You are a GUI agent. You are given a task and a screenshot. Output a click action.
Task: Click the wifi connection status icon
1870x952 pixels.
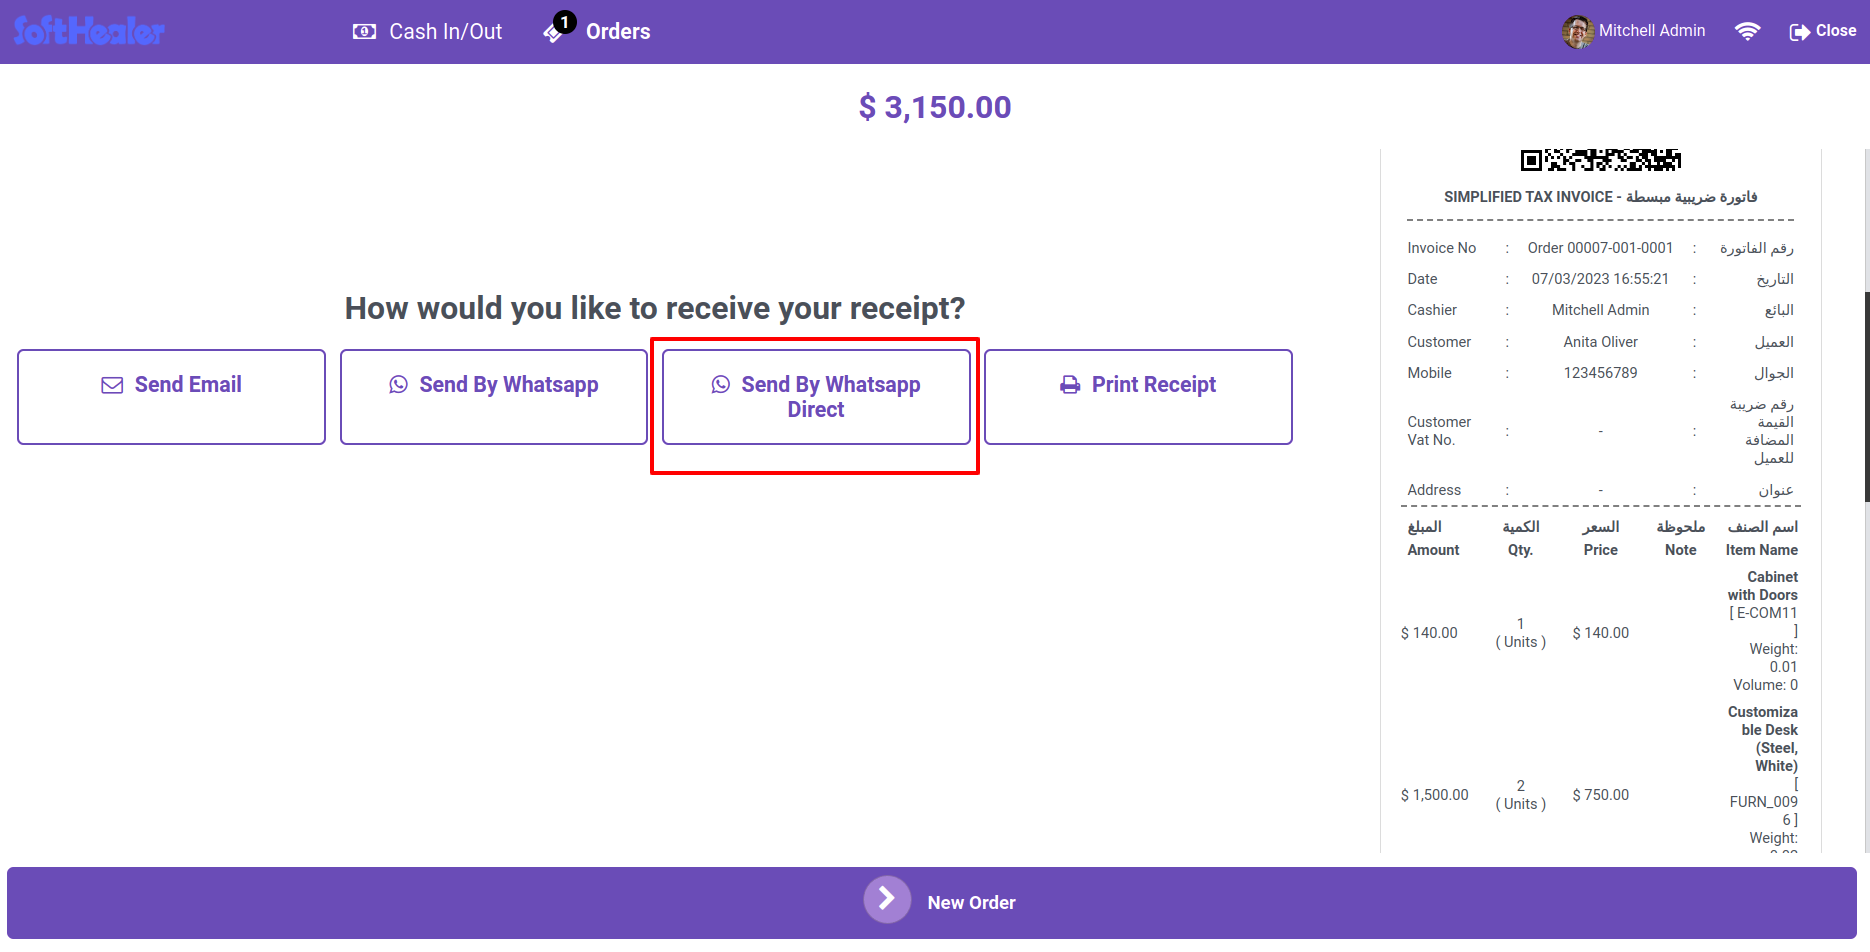point(1747,31)
